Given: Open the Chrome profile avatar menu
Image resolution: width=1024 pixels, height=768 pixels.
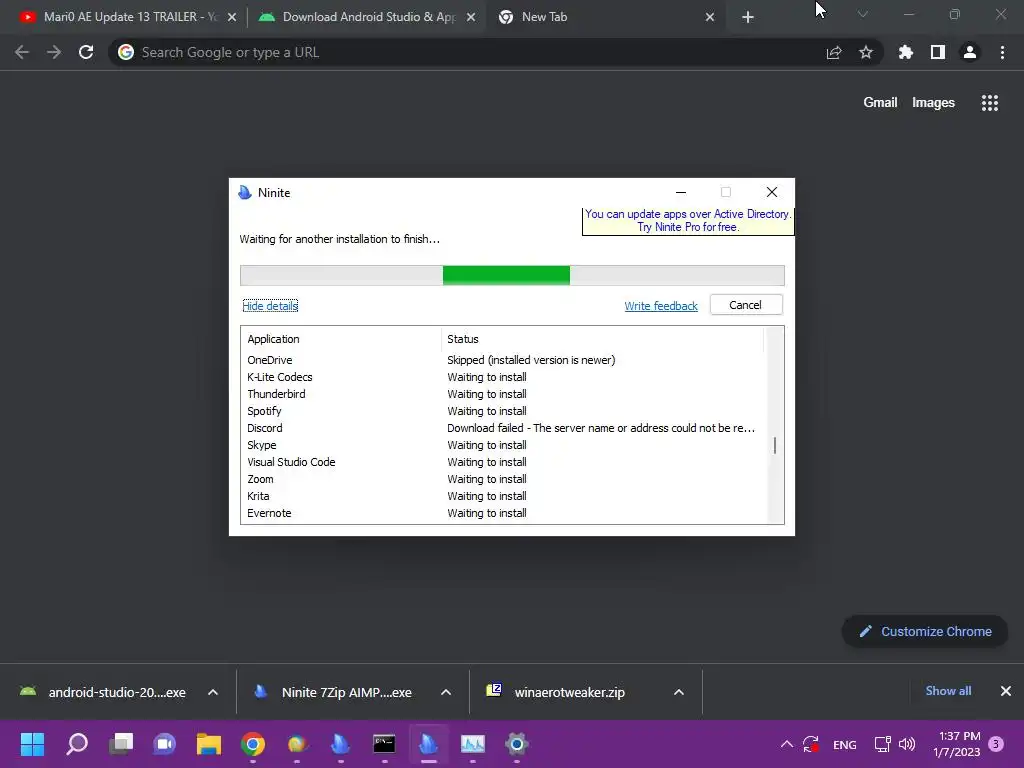Looking at the screenshot, I should tap(970, 52).
